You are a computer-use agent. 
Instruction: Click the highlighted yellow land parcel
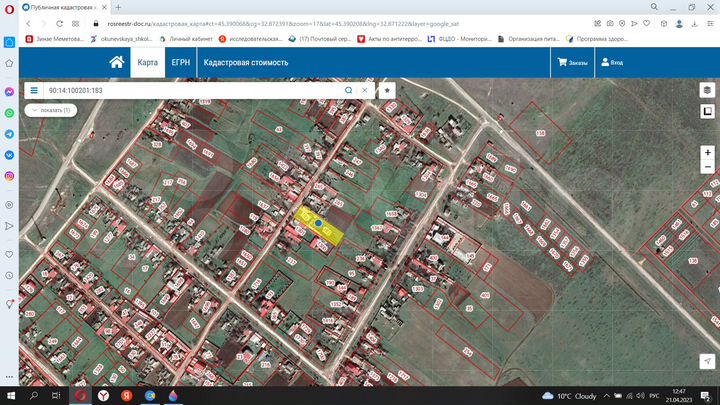coord(320,225)
